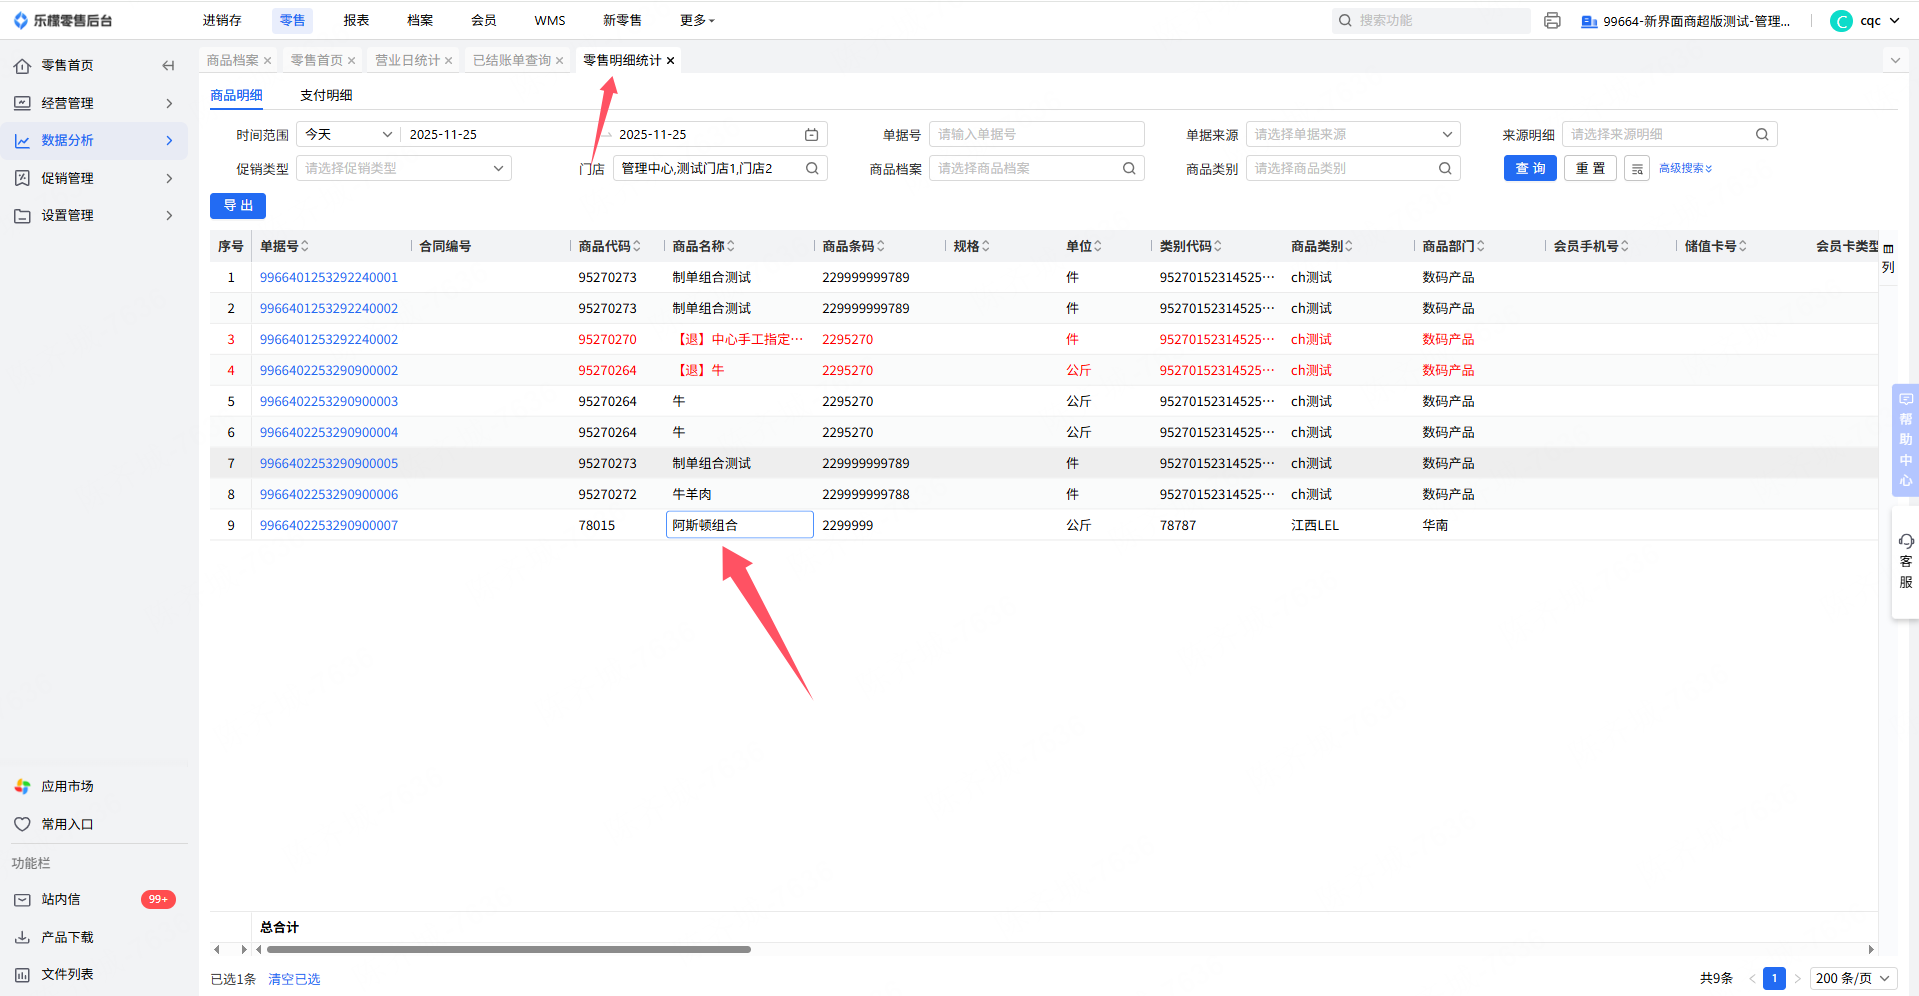Click the 查询 button
The image size is (1919, 996).
(1530, 169)
